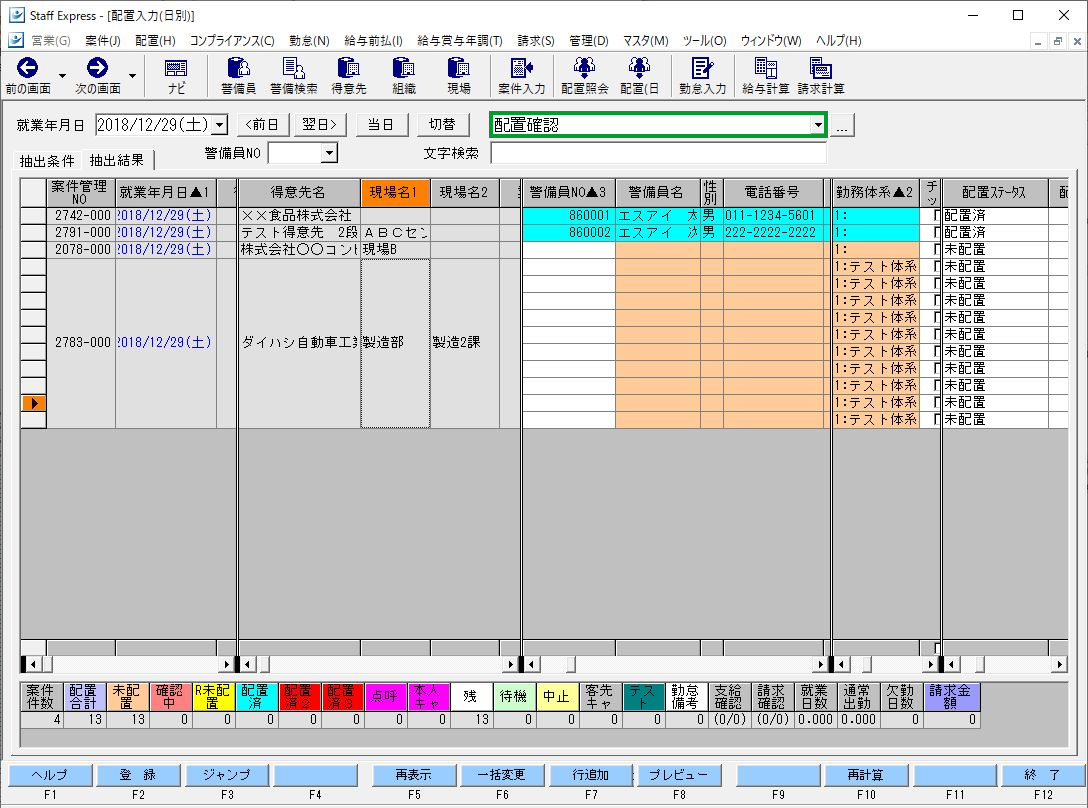Click the menu bar document icon

tap(16, 40)
